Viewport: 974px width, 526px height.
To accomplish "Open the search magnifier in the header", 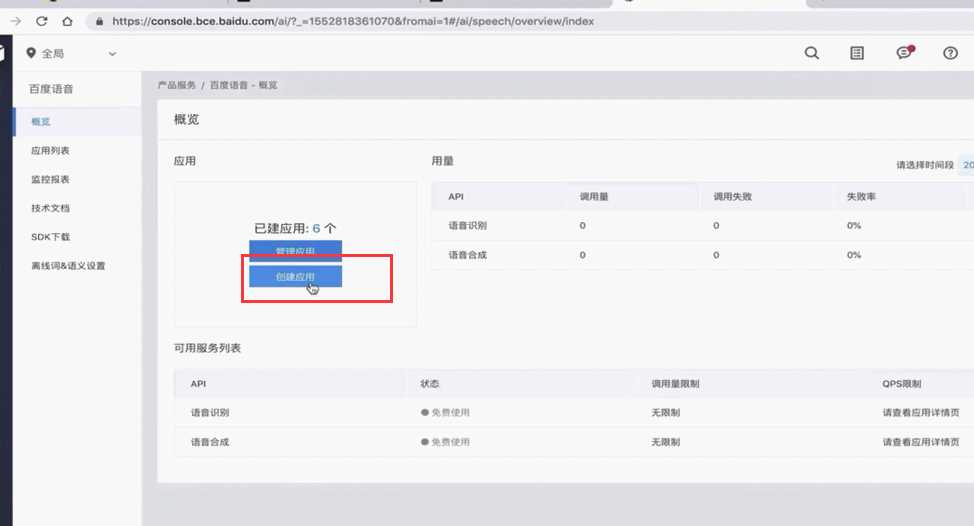I will (x=811, y=53).
